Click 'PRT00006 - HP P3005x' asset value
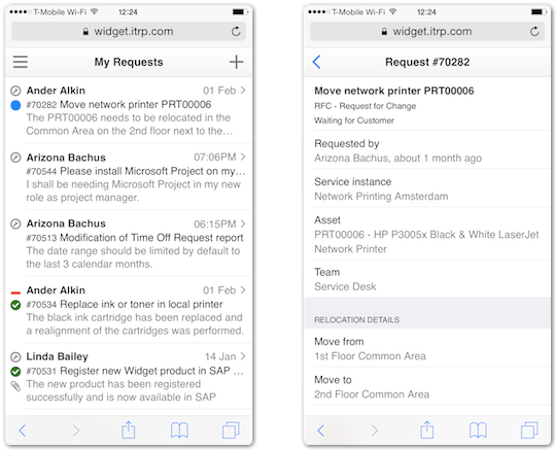The width and height of the screenshot is (556, 450). [x=427, y=242]
